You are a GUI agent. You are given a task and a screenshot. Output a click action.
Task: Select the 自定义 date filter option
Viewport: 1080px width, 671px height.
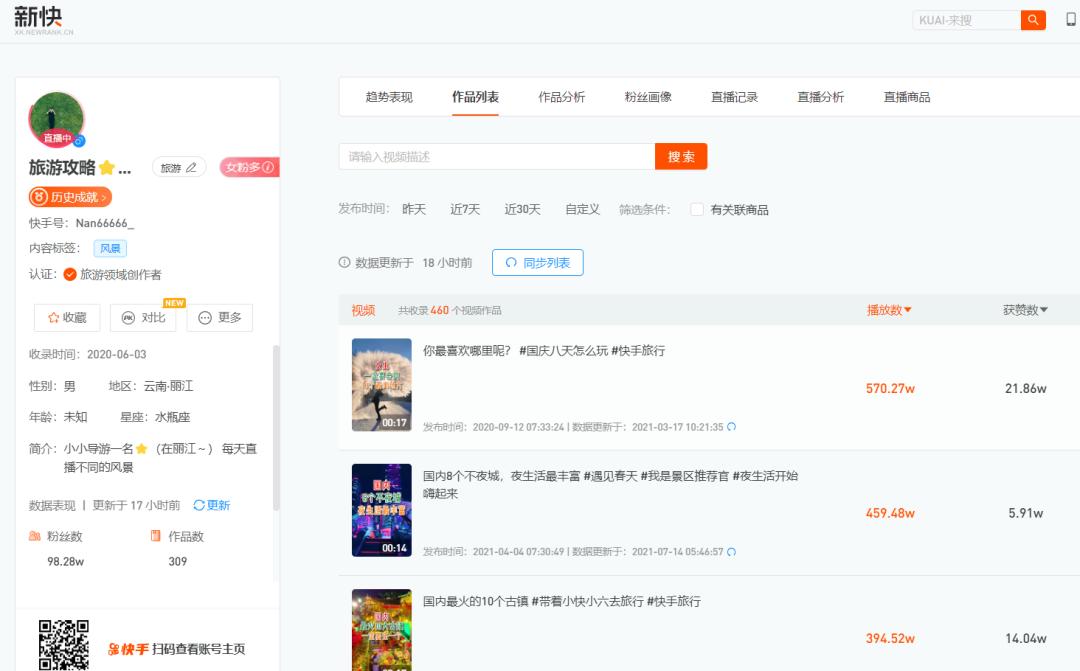point(583,209)
